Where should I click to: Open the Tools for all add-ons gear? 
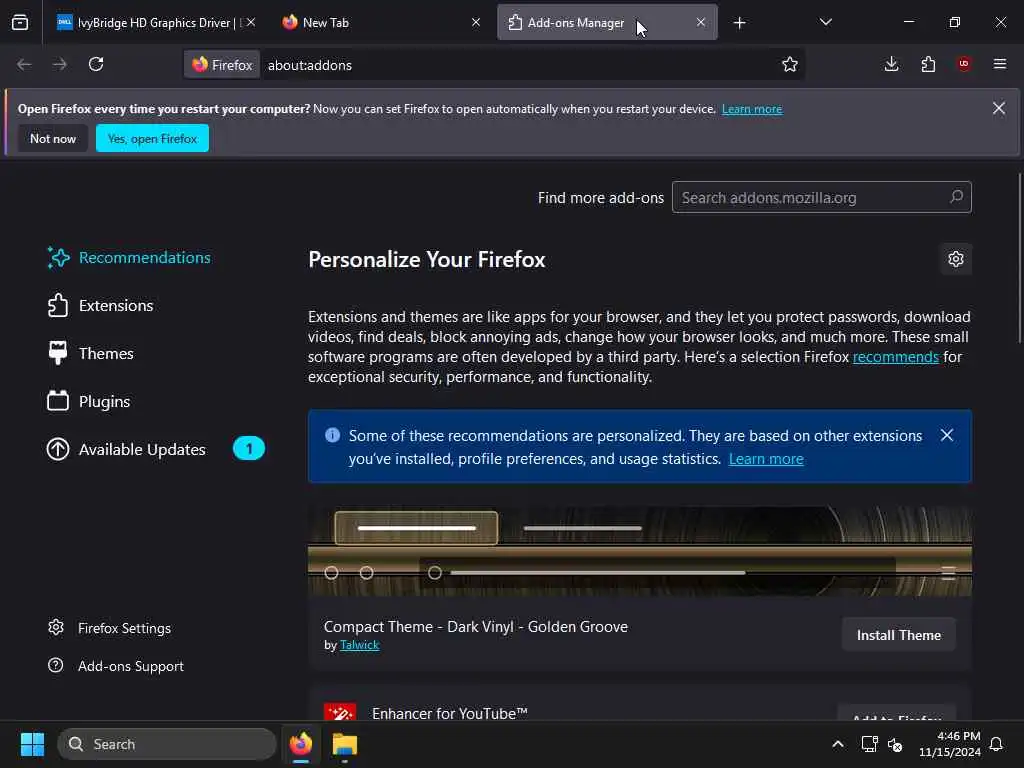click(955, 259)
